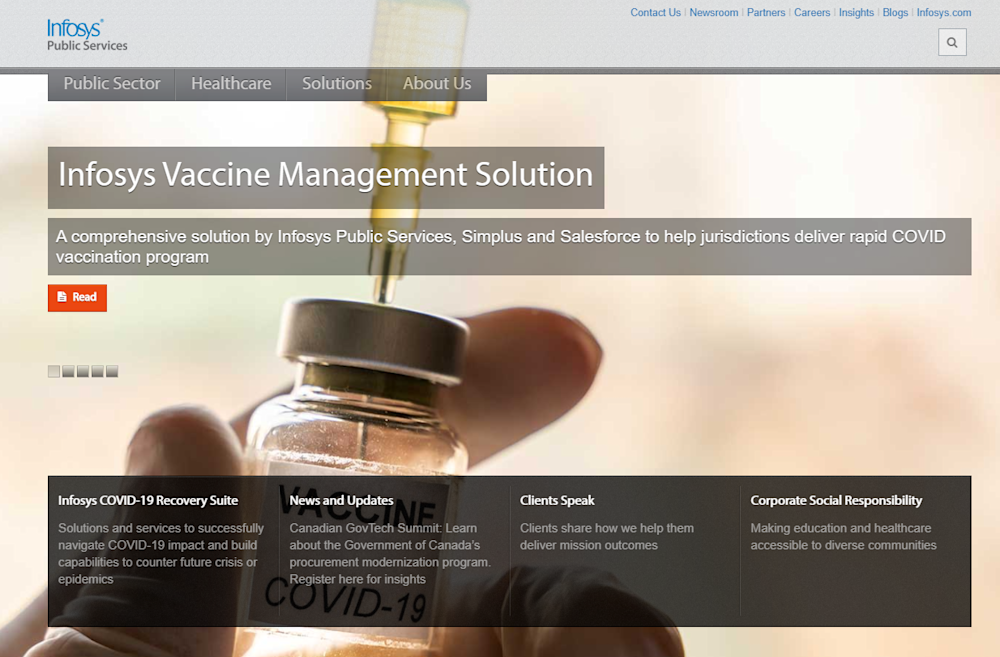
Task: Visit the Partners page
Action: (766, 12)
